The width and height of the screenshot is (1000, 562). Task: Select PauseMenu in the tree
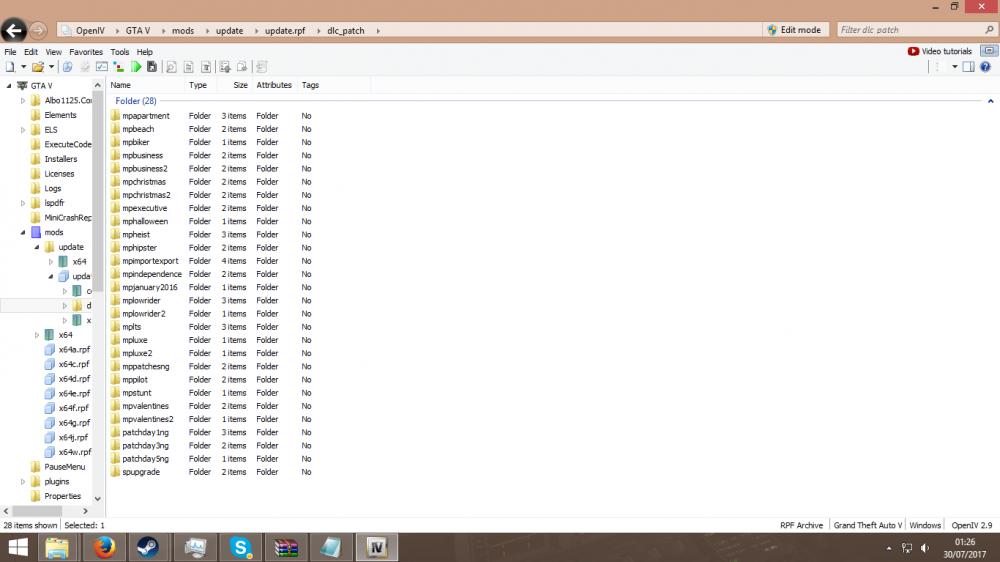(x=64, y=466)
